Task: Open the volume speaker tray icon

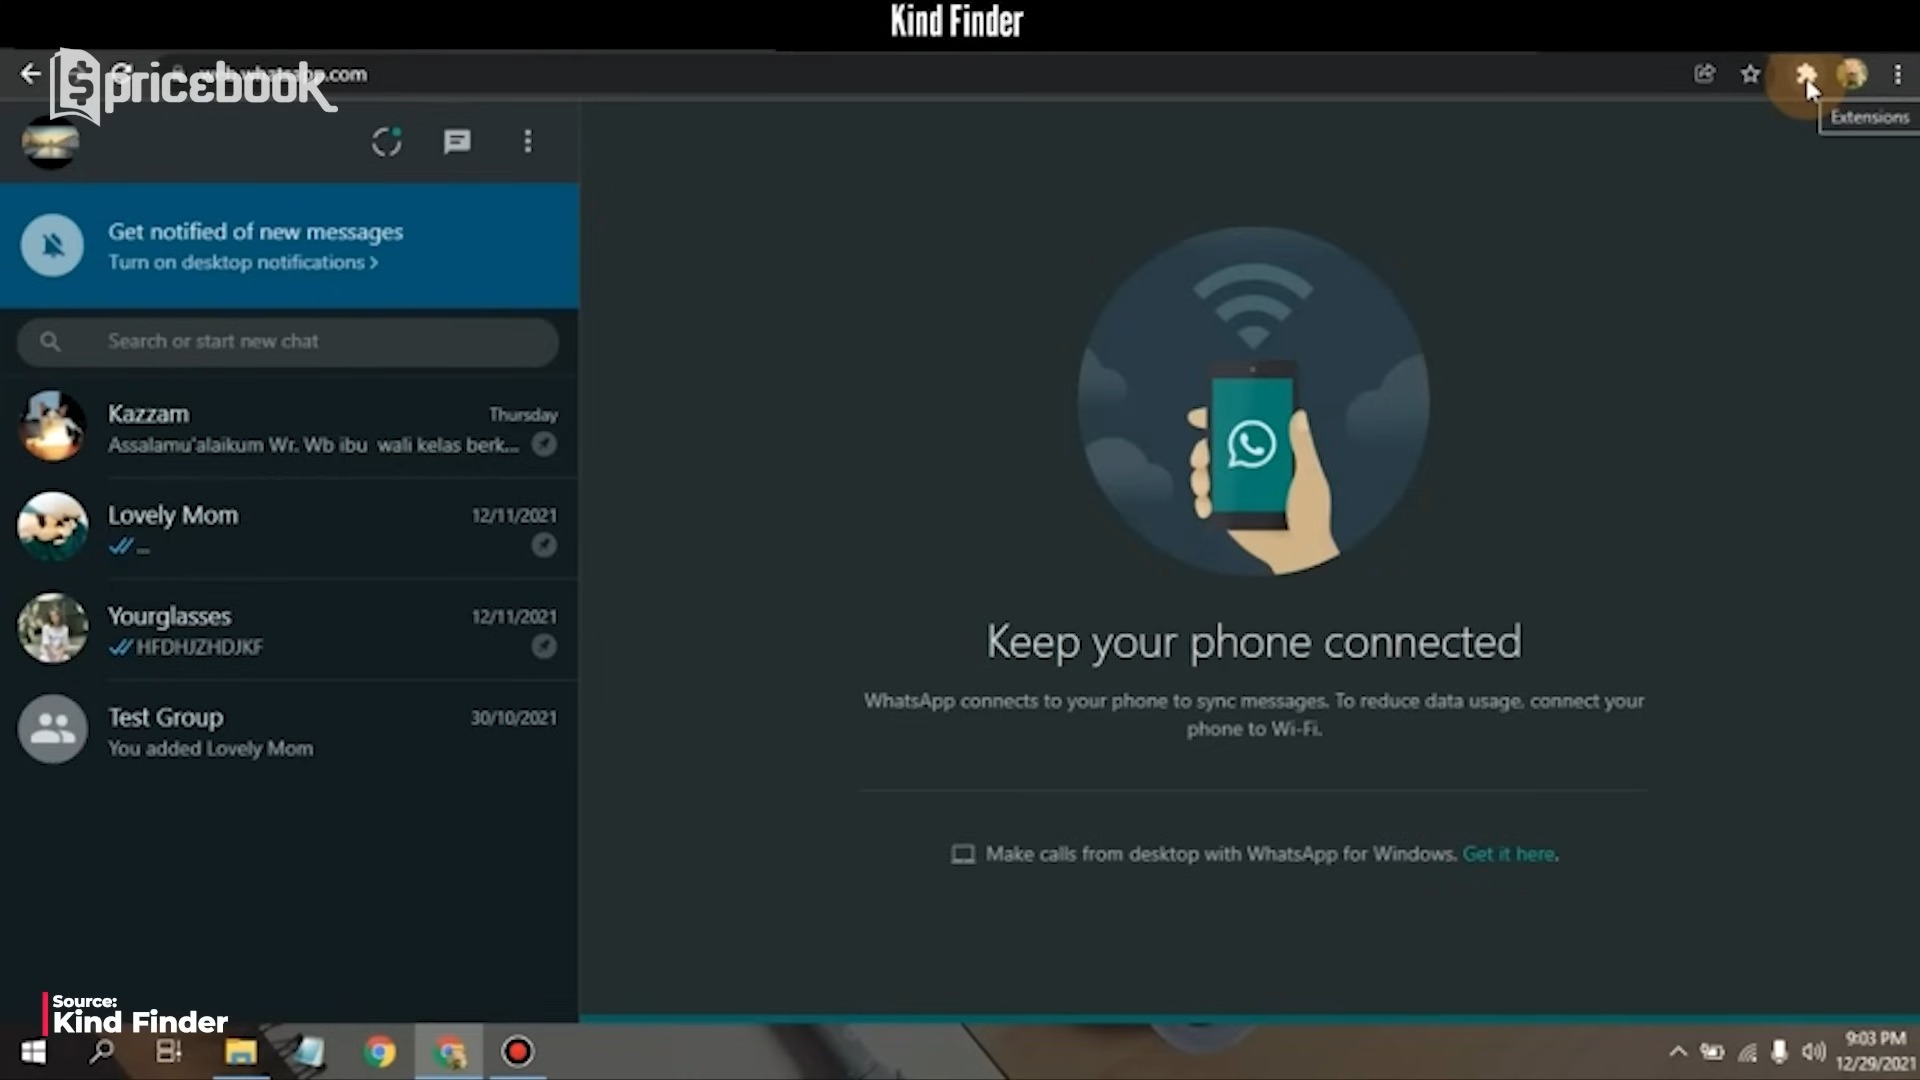Action: [x=1813, y=1052]
